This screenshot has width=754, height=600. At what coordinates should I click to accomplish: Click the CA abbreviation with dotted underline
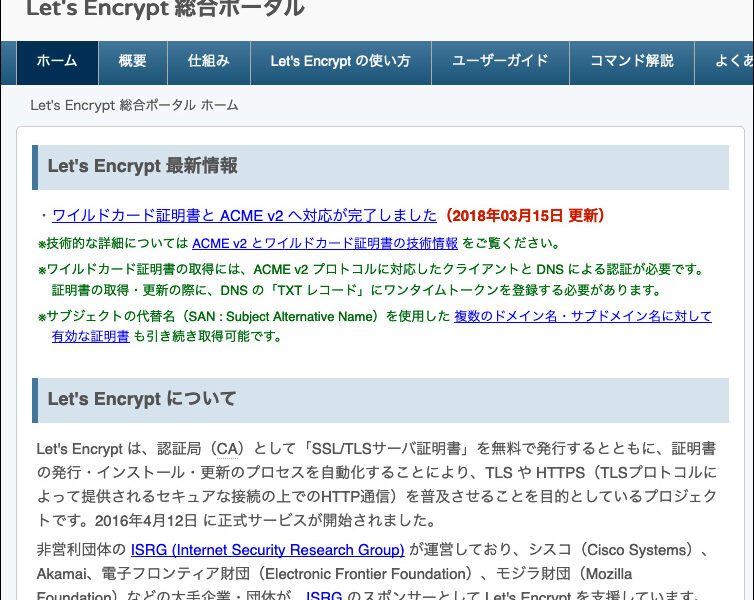(227, 449)
